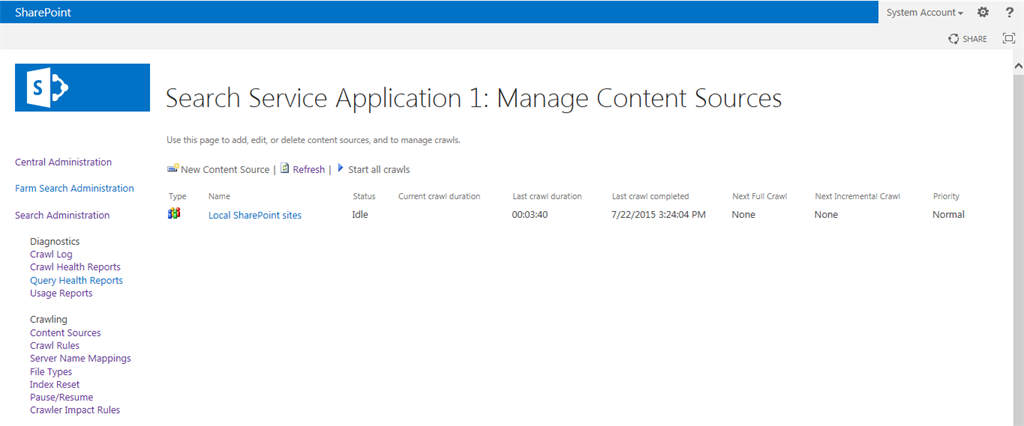Expand the System Account dropdown
This screenshot has height=426, width=1024.
coord(925,12)
